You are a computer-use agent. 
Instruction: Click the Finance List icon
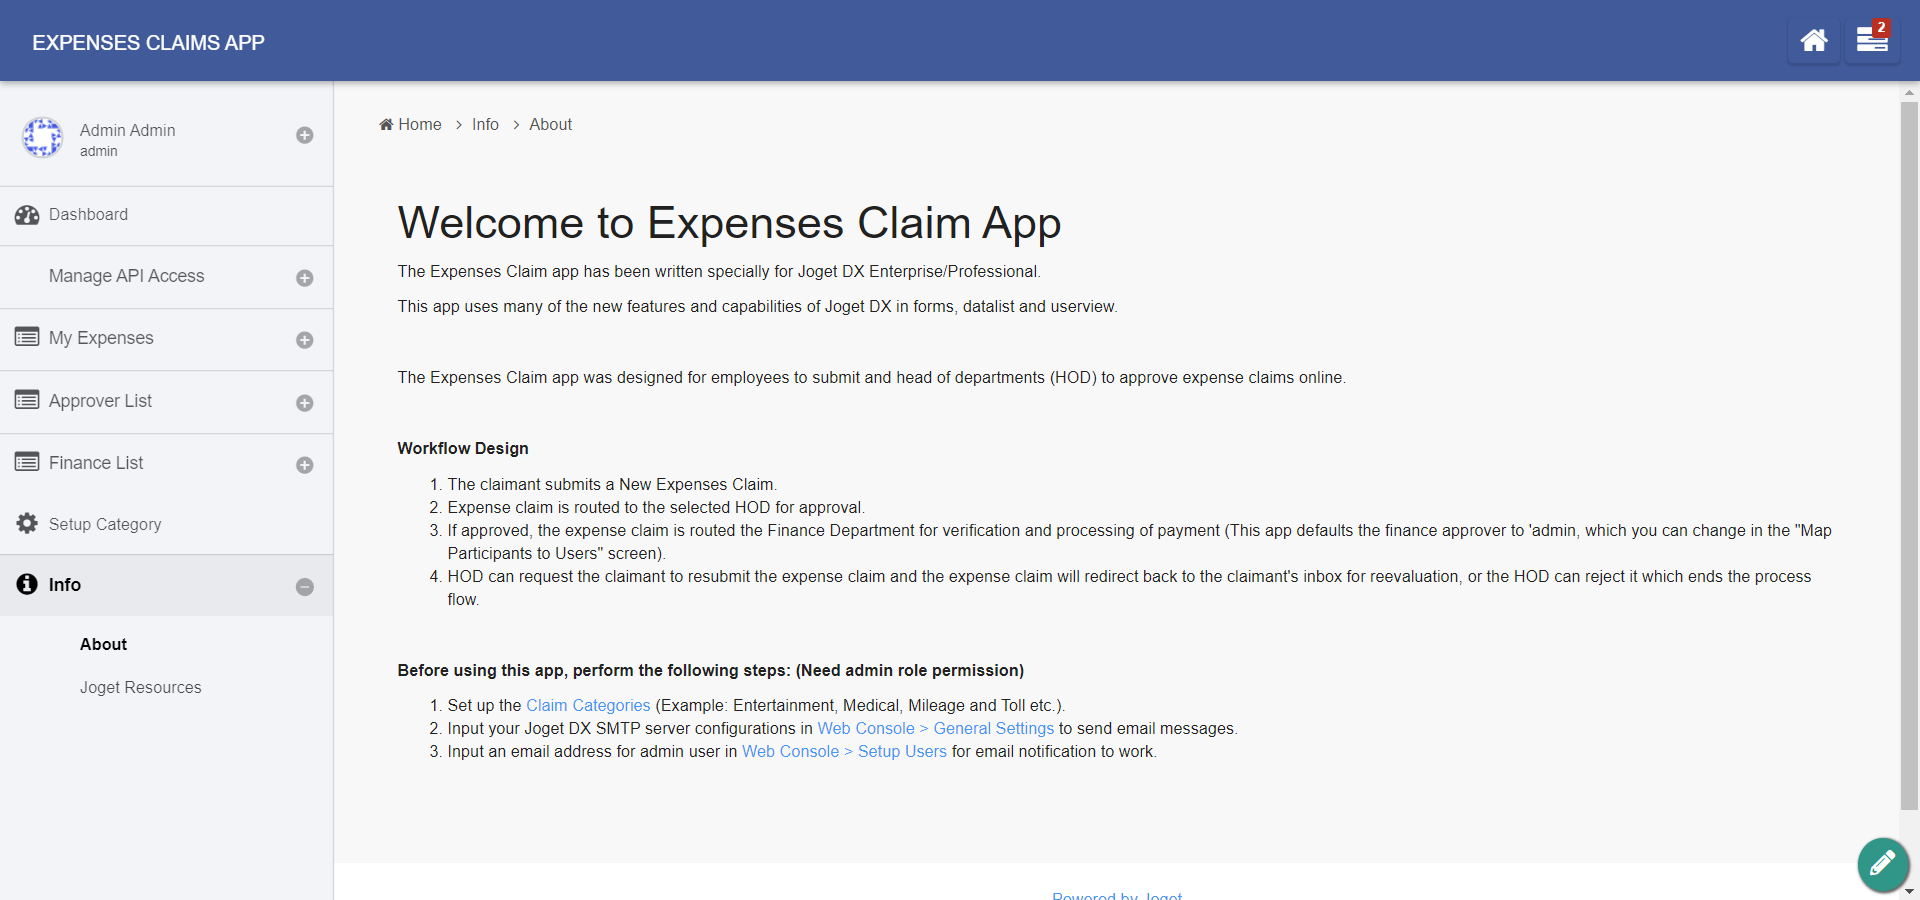tap(27, 463)
